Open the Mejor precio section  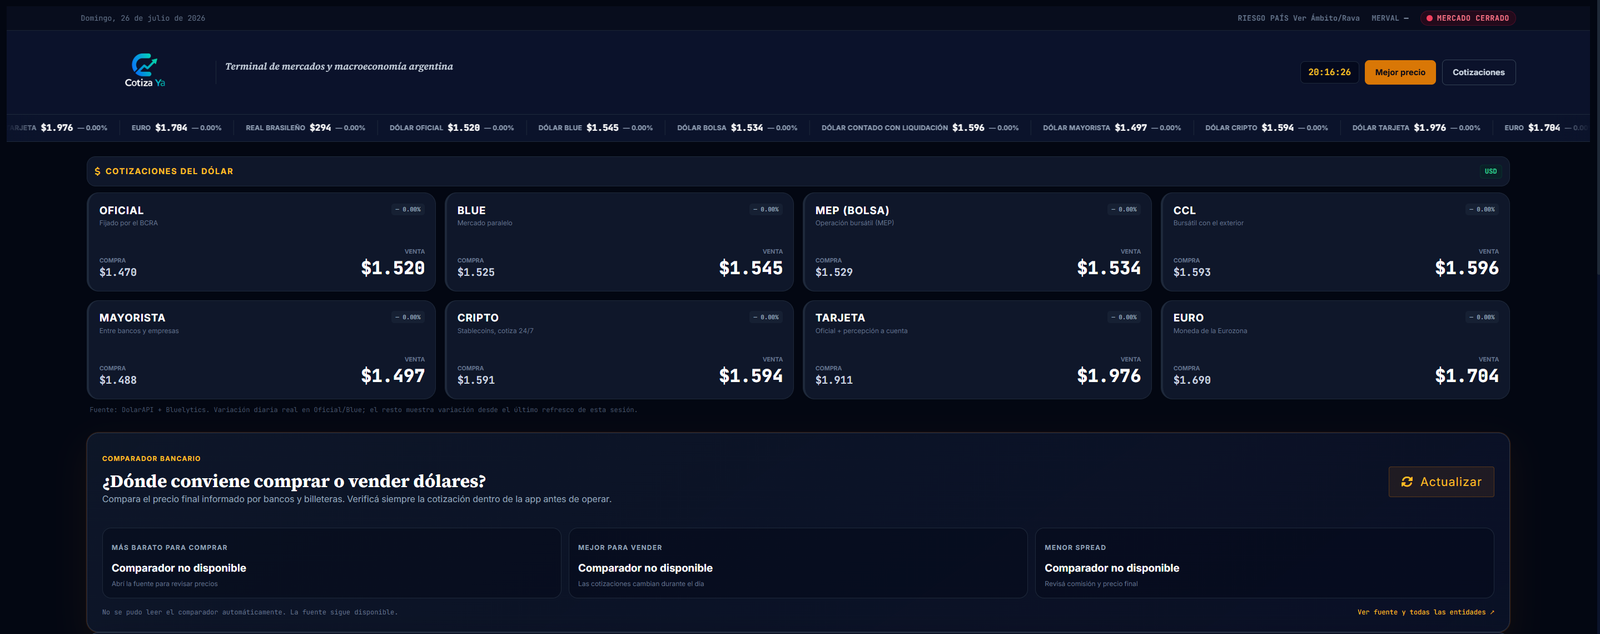tap(1400, 72)
